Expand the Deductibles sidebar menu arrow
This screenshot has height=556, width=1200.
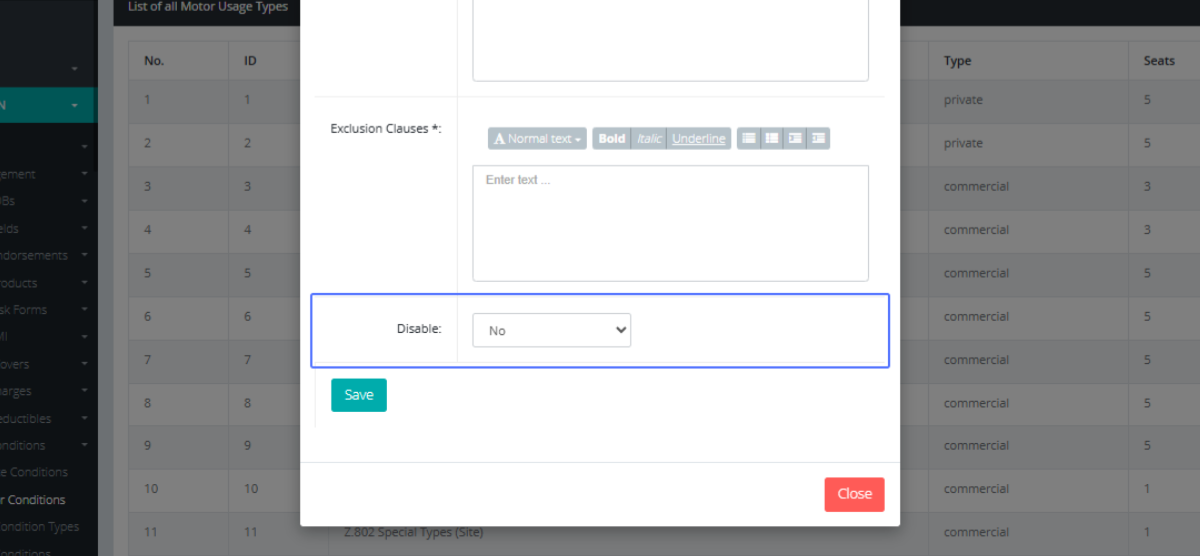coord(84,418)
